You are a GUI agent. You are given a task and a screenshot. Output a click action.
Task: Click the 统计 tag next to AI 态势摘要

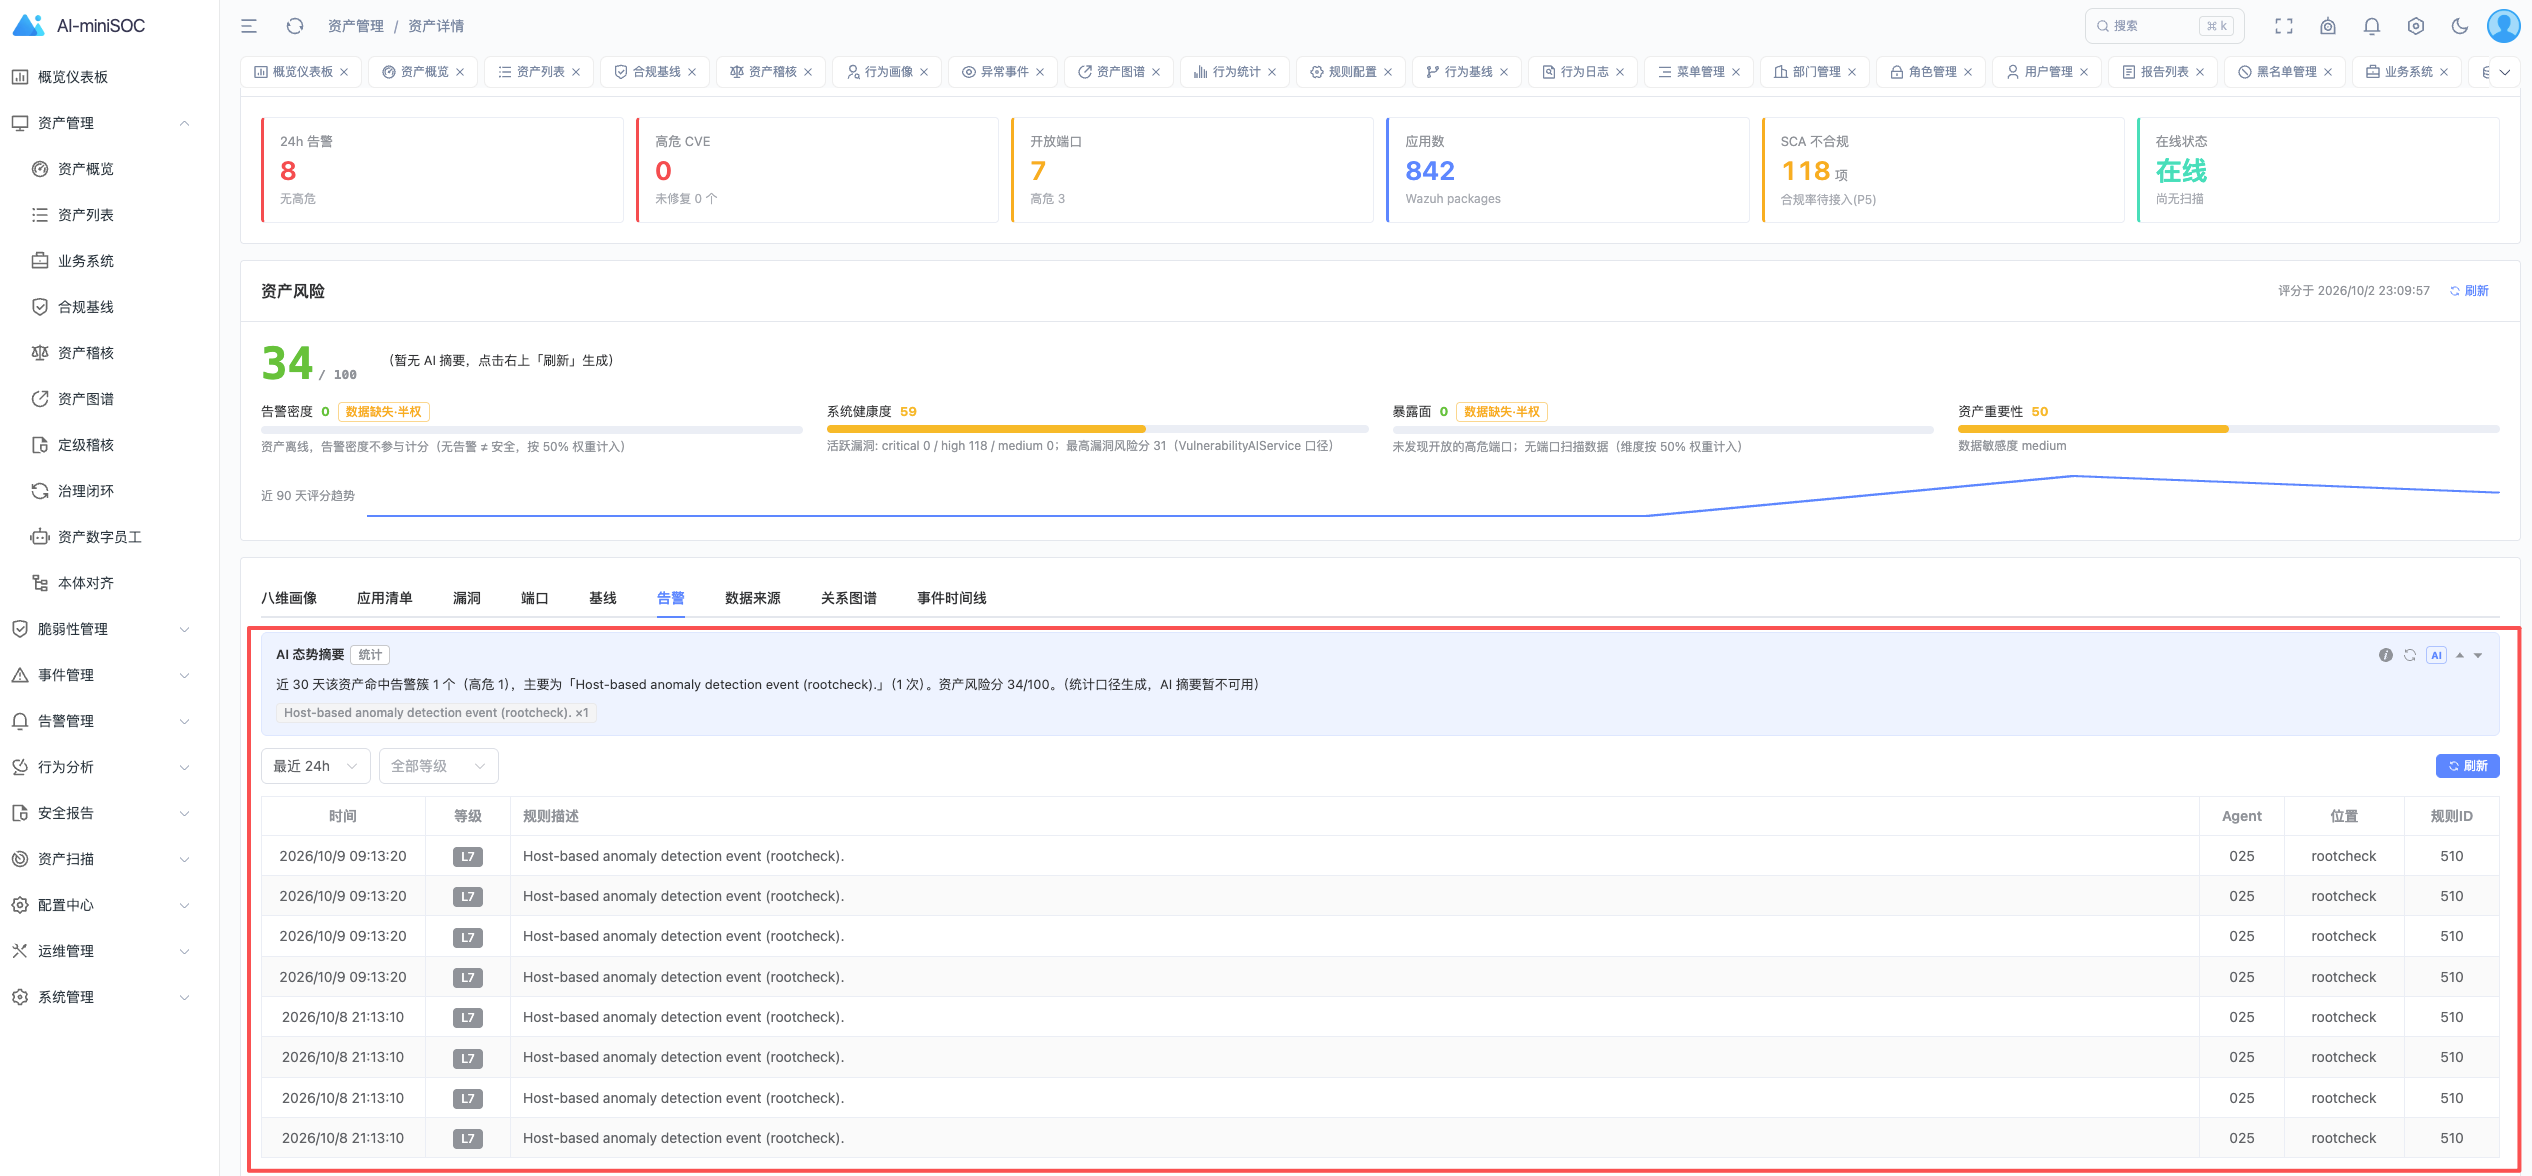pyautogui.click(x=370, y=655)
